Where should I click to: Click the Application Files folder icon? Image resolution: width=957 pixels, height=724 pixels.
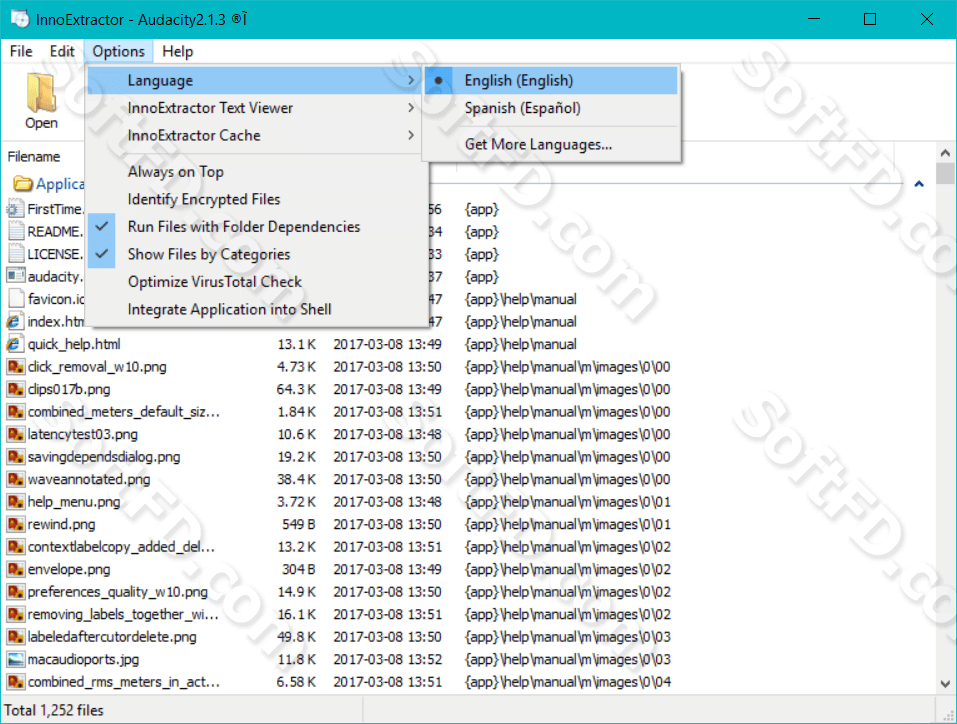[x=23, y=183]
